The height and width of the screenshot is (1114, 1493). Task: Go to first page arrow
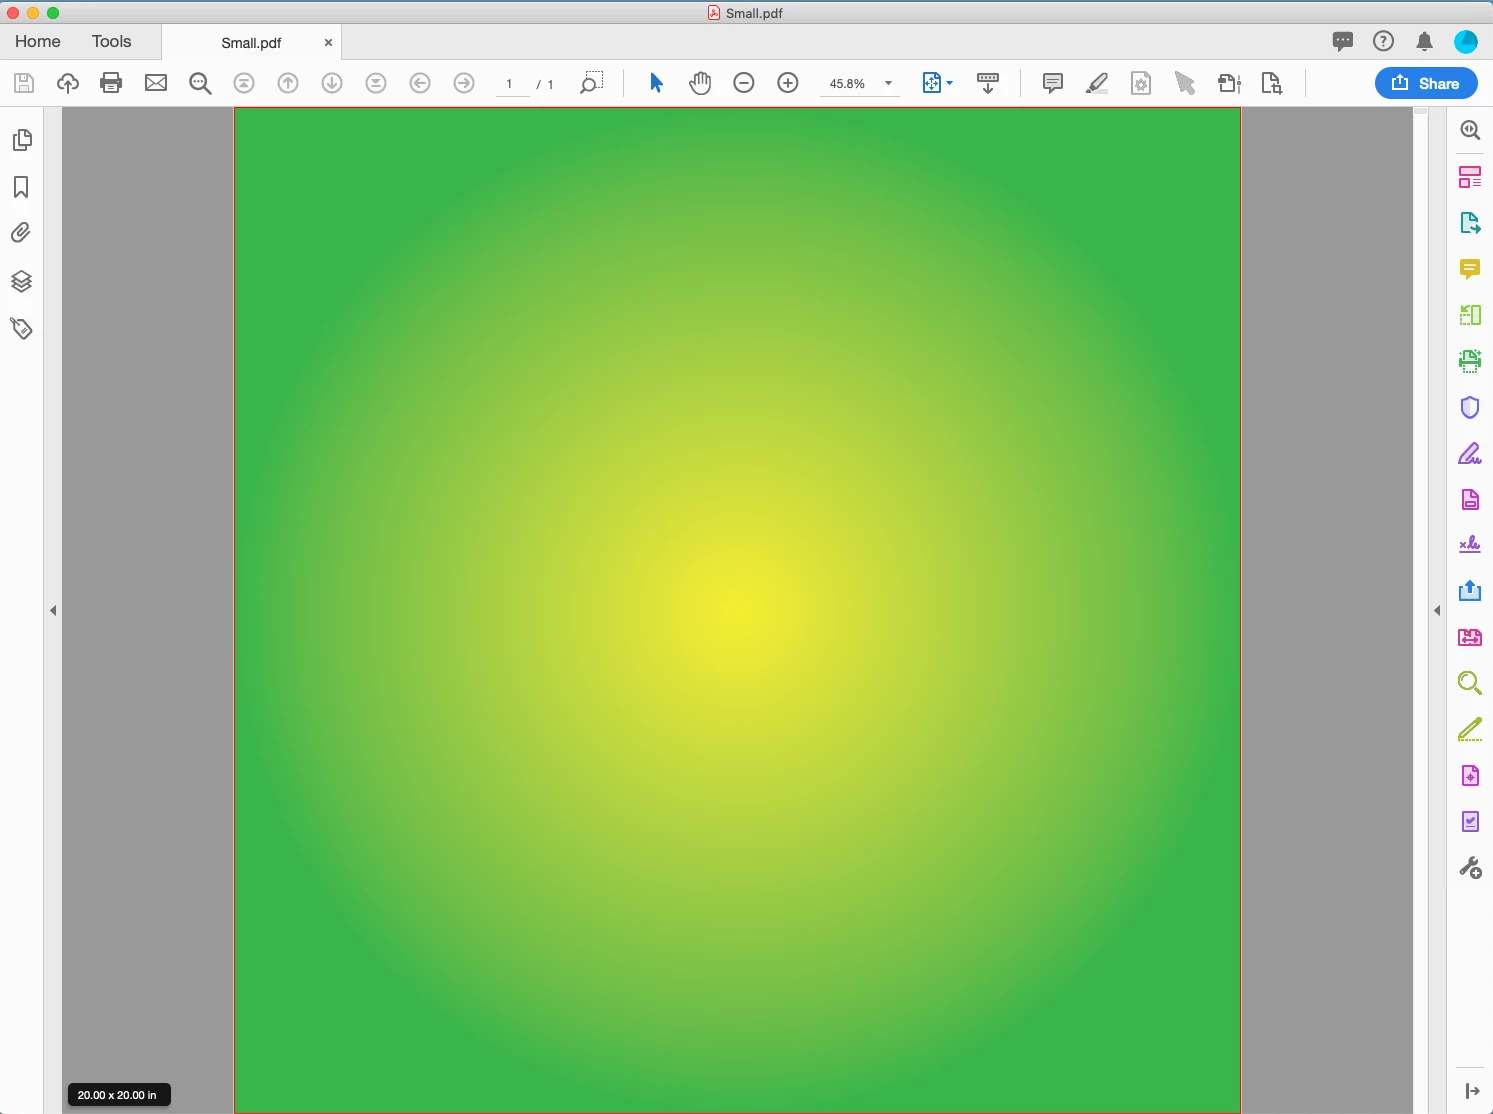click(244, 83)
